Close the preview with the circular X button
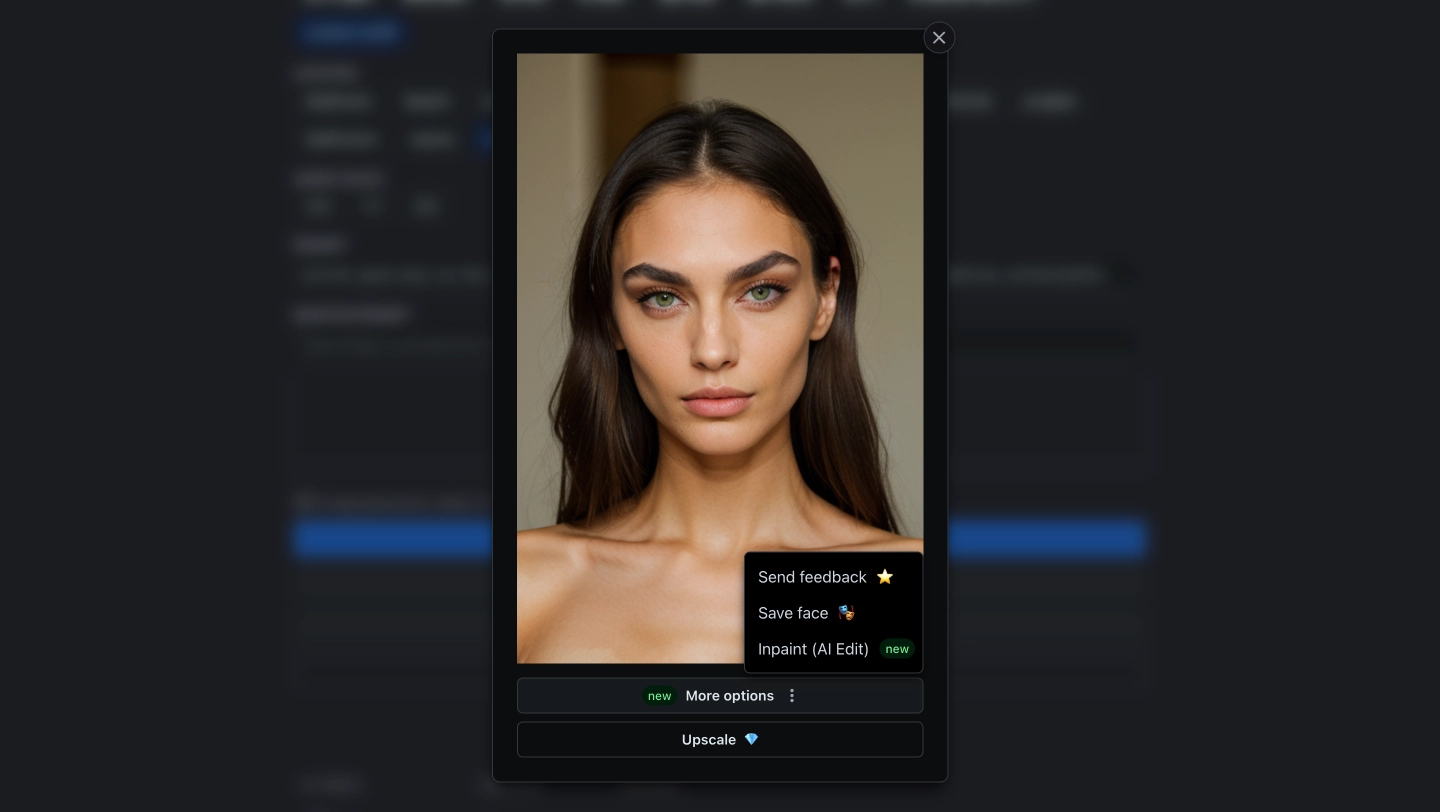 938,37
